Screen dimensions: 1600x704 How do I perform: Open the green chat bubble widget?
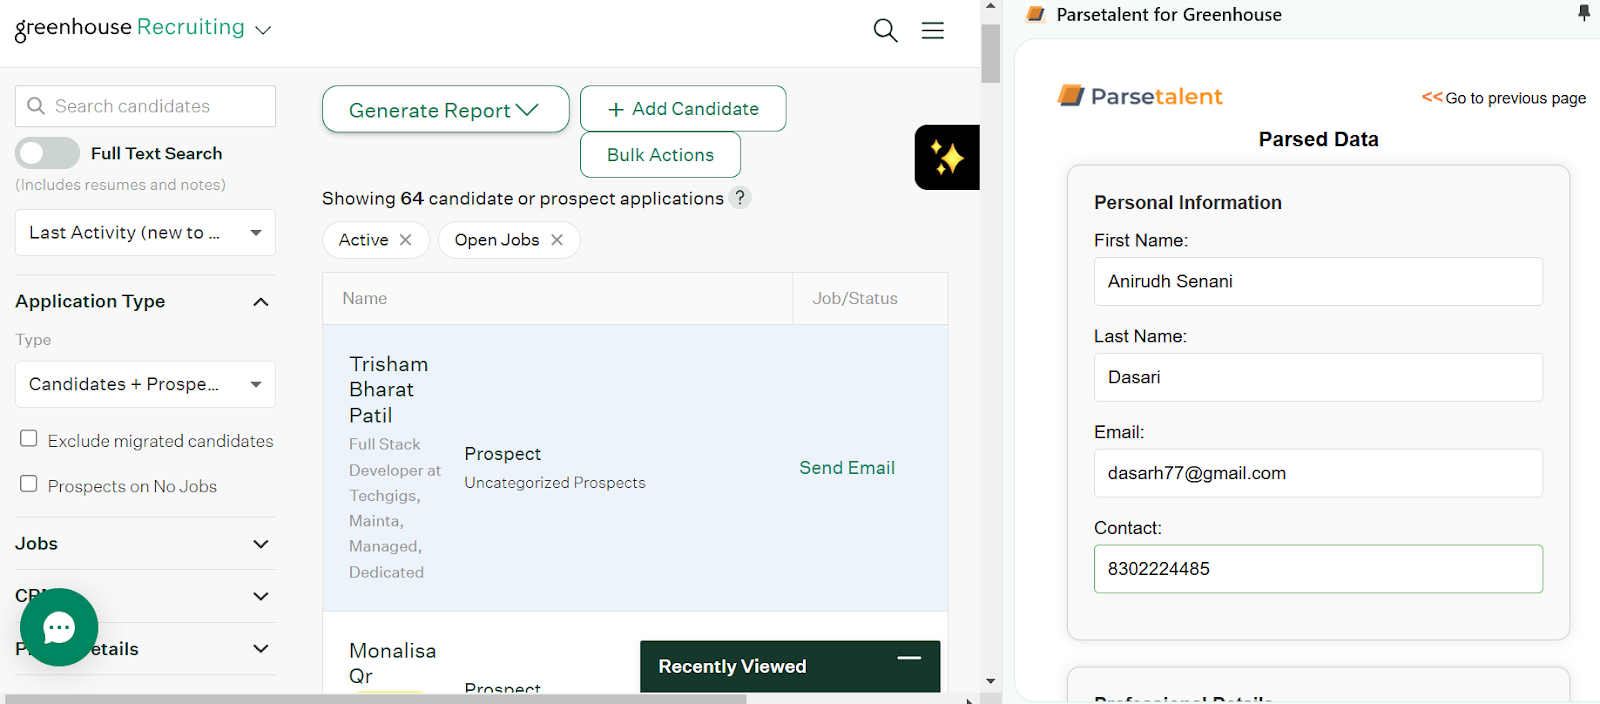59,627
